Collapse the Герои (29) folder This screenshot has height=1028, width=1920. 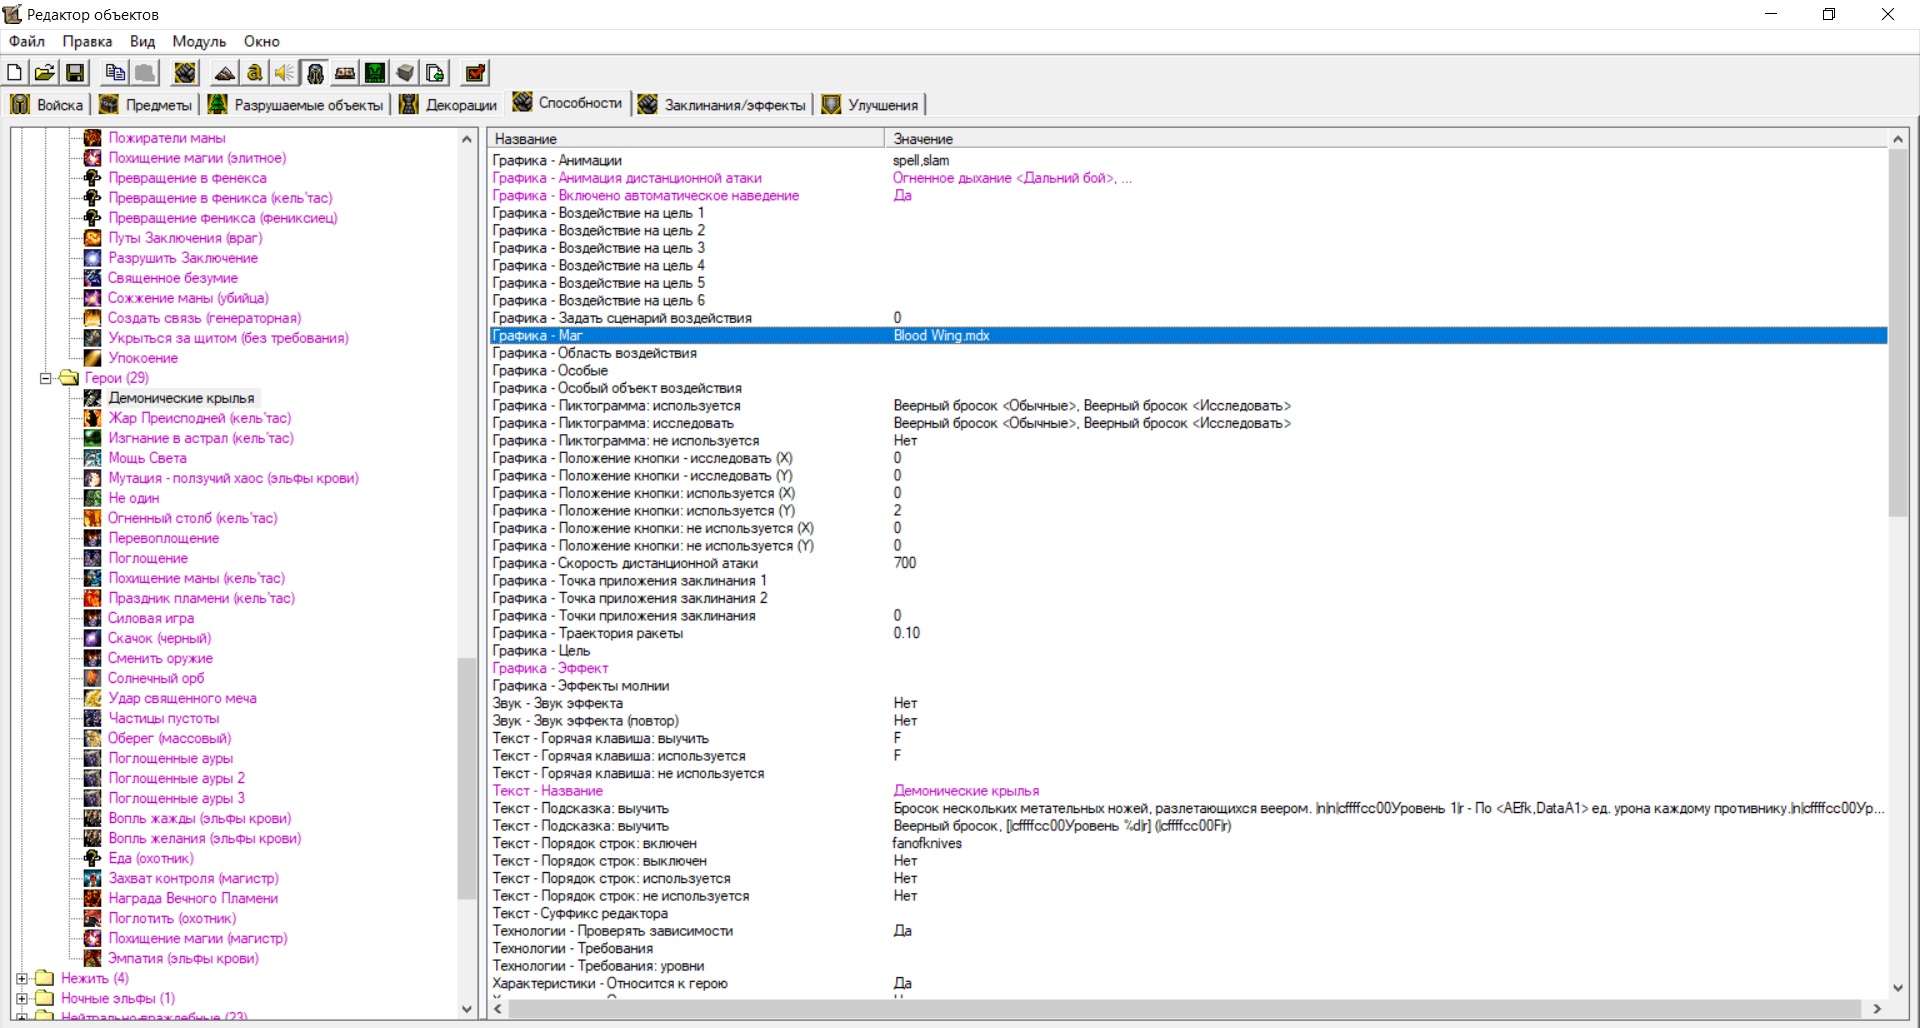(x=45, y=378)
